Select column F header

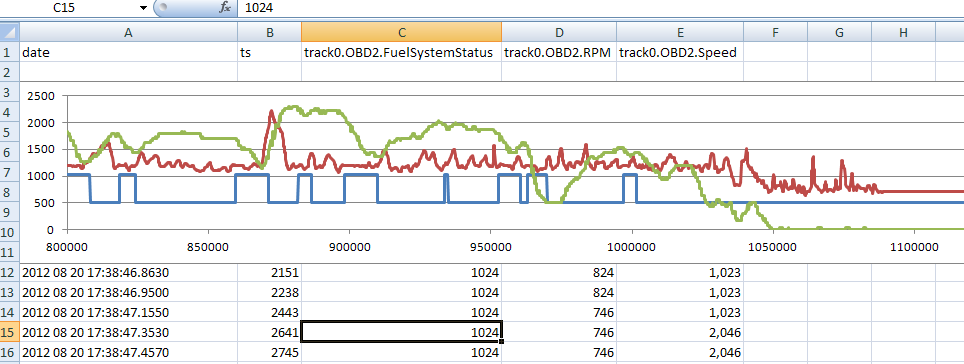(775, 33)
